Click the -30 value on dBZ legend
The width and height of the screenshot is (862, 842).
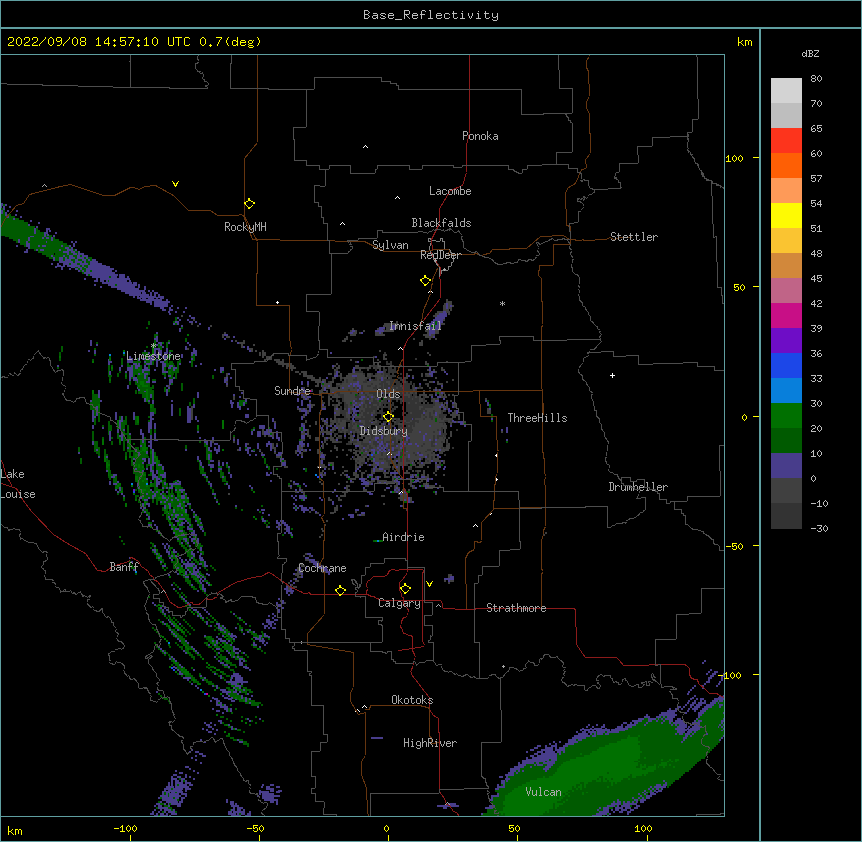coord(819,529)
